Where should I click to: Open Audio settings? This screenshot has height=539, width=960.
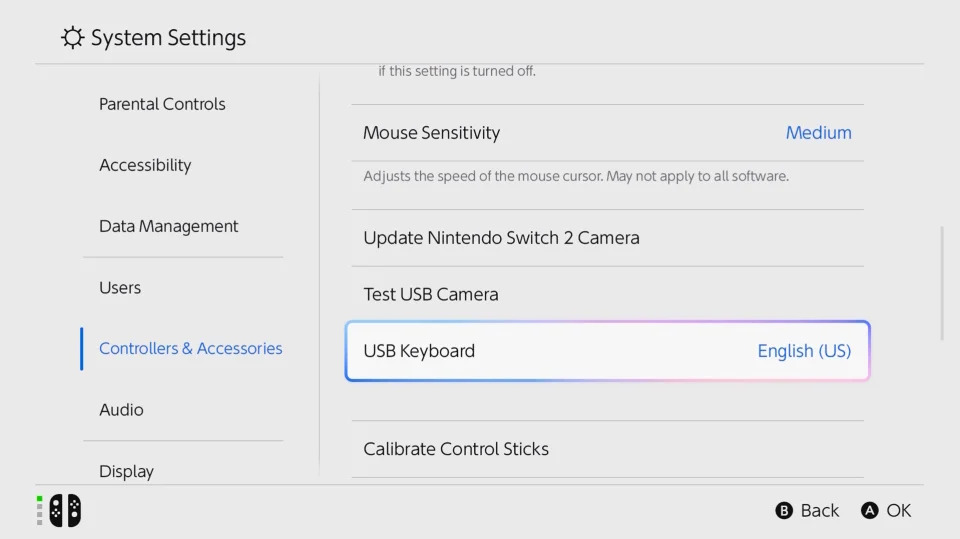tap(121, 410)
